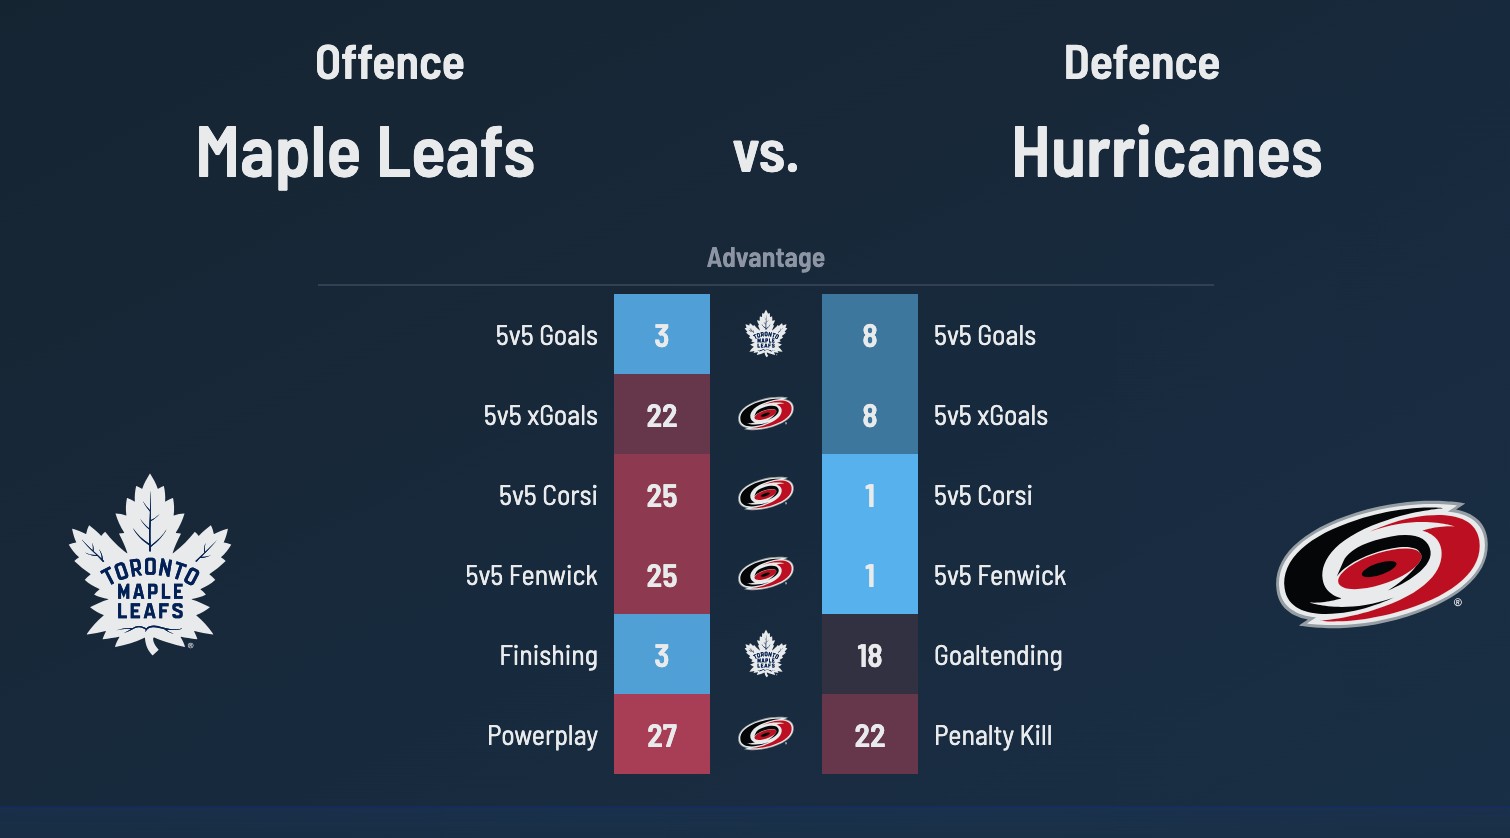This screenshot has height=838, width=1510.
Task: Click the Finishing stat label
Action: (548, 655)
